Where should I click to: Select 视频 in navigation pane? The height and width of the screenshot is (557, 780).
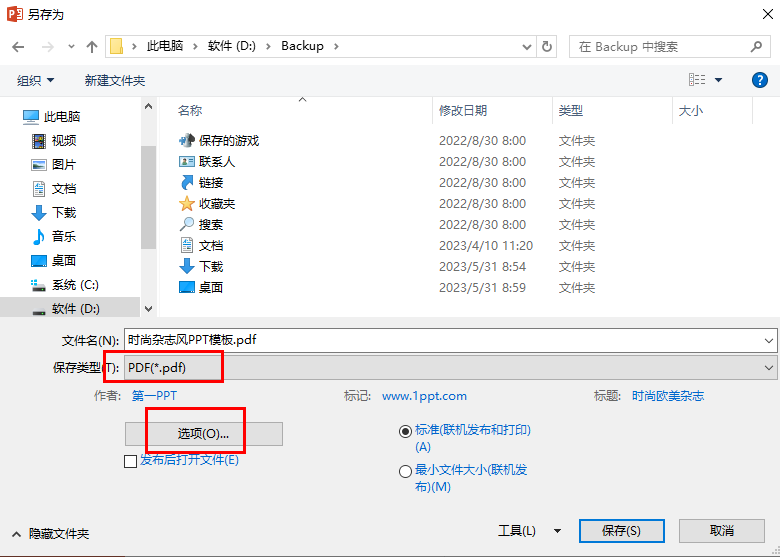tap(54, 141)
